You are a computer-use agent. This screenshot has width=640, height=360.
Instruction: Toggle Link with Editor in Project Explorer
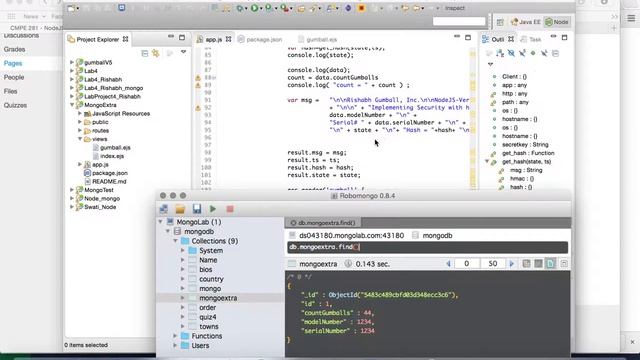point(156,53)
